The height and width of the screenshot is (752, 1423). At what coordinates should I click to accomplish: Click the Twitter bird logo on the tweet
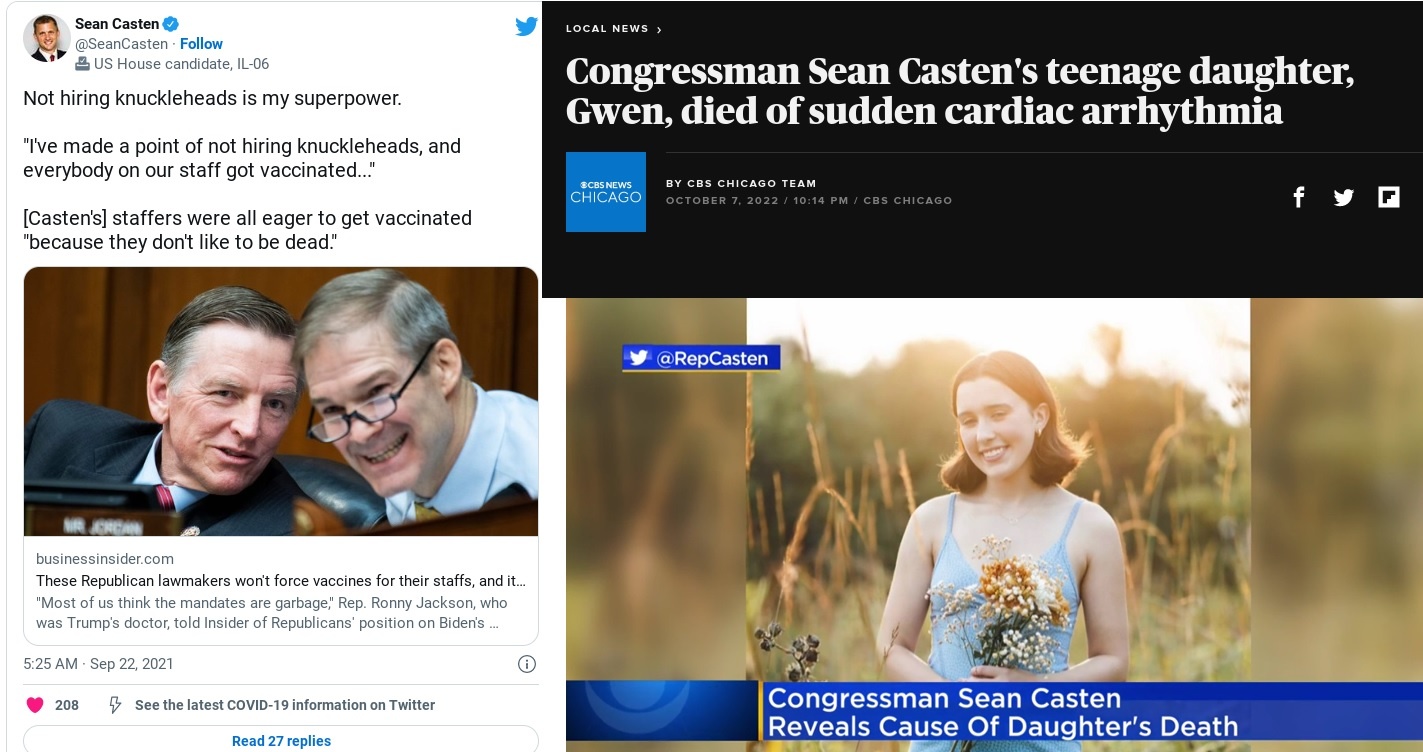526,27
